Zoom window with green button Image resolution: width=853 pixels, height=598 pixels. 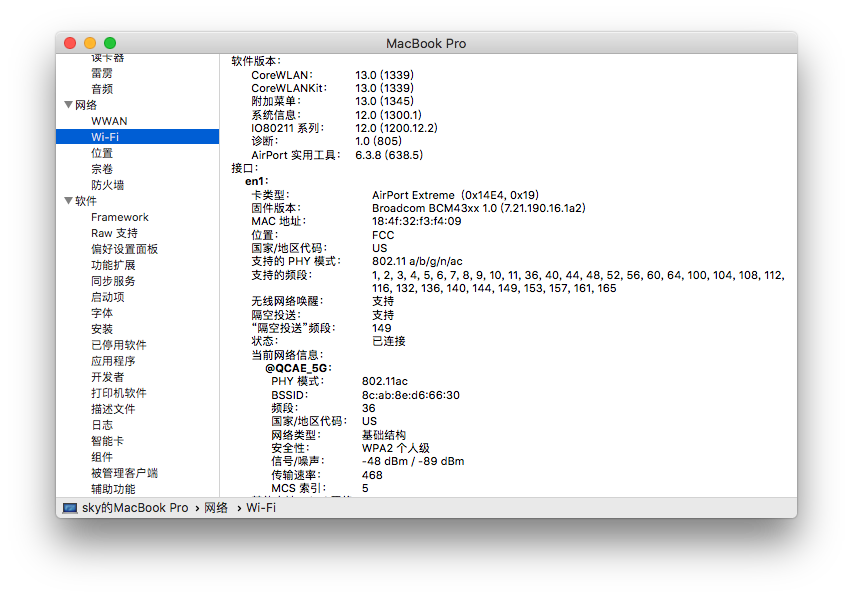coord(110,43)
